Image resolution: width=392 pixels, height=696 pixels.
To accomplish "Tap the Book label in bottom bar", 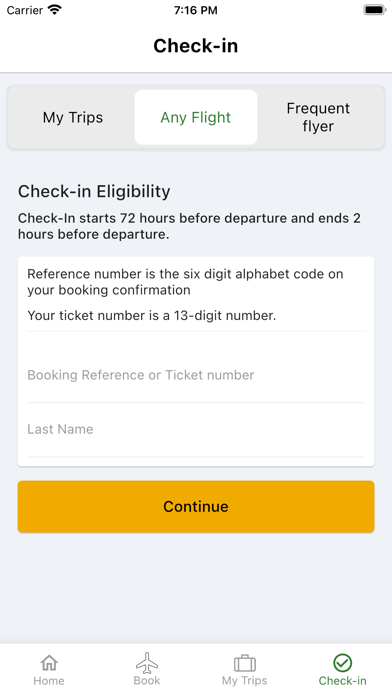I will point(147,680).
